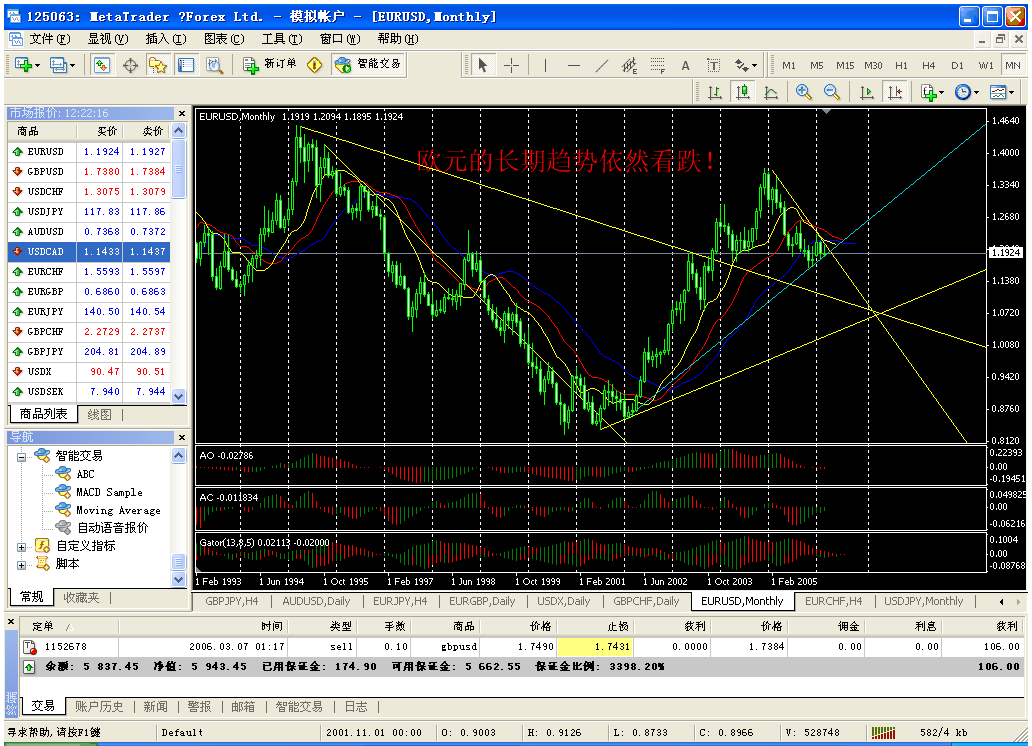
Task: Click the 新订单 new order button
Action: point(270,65)
